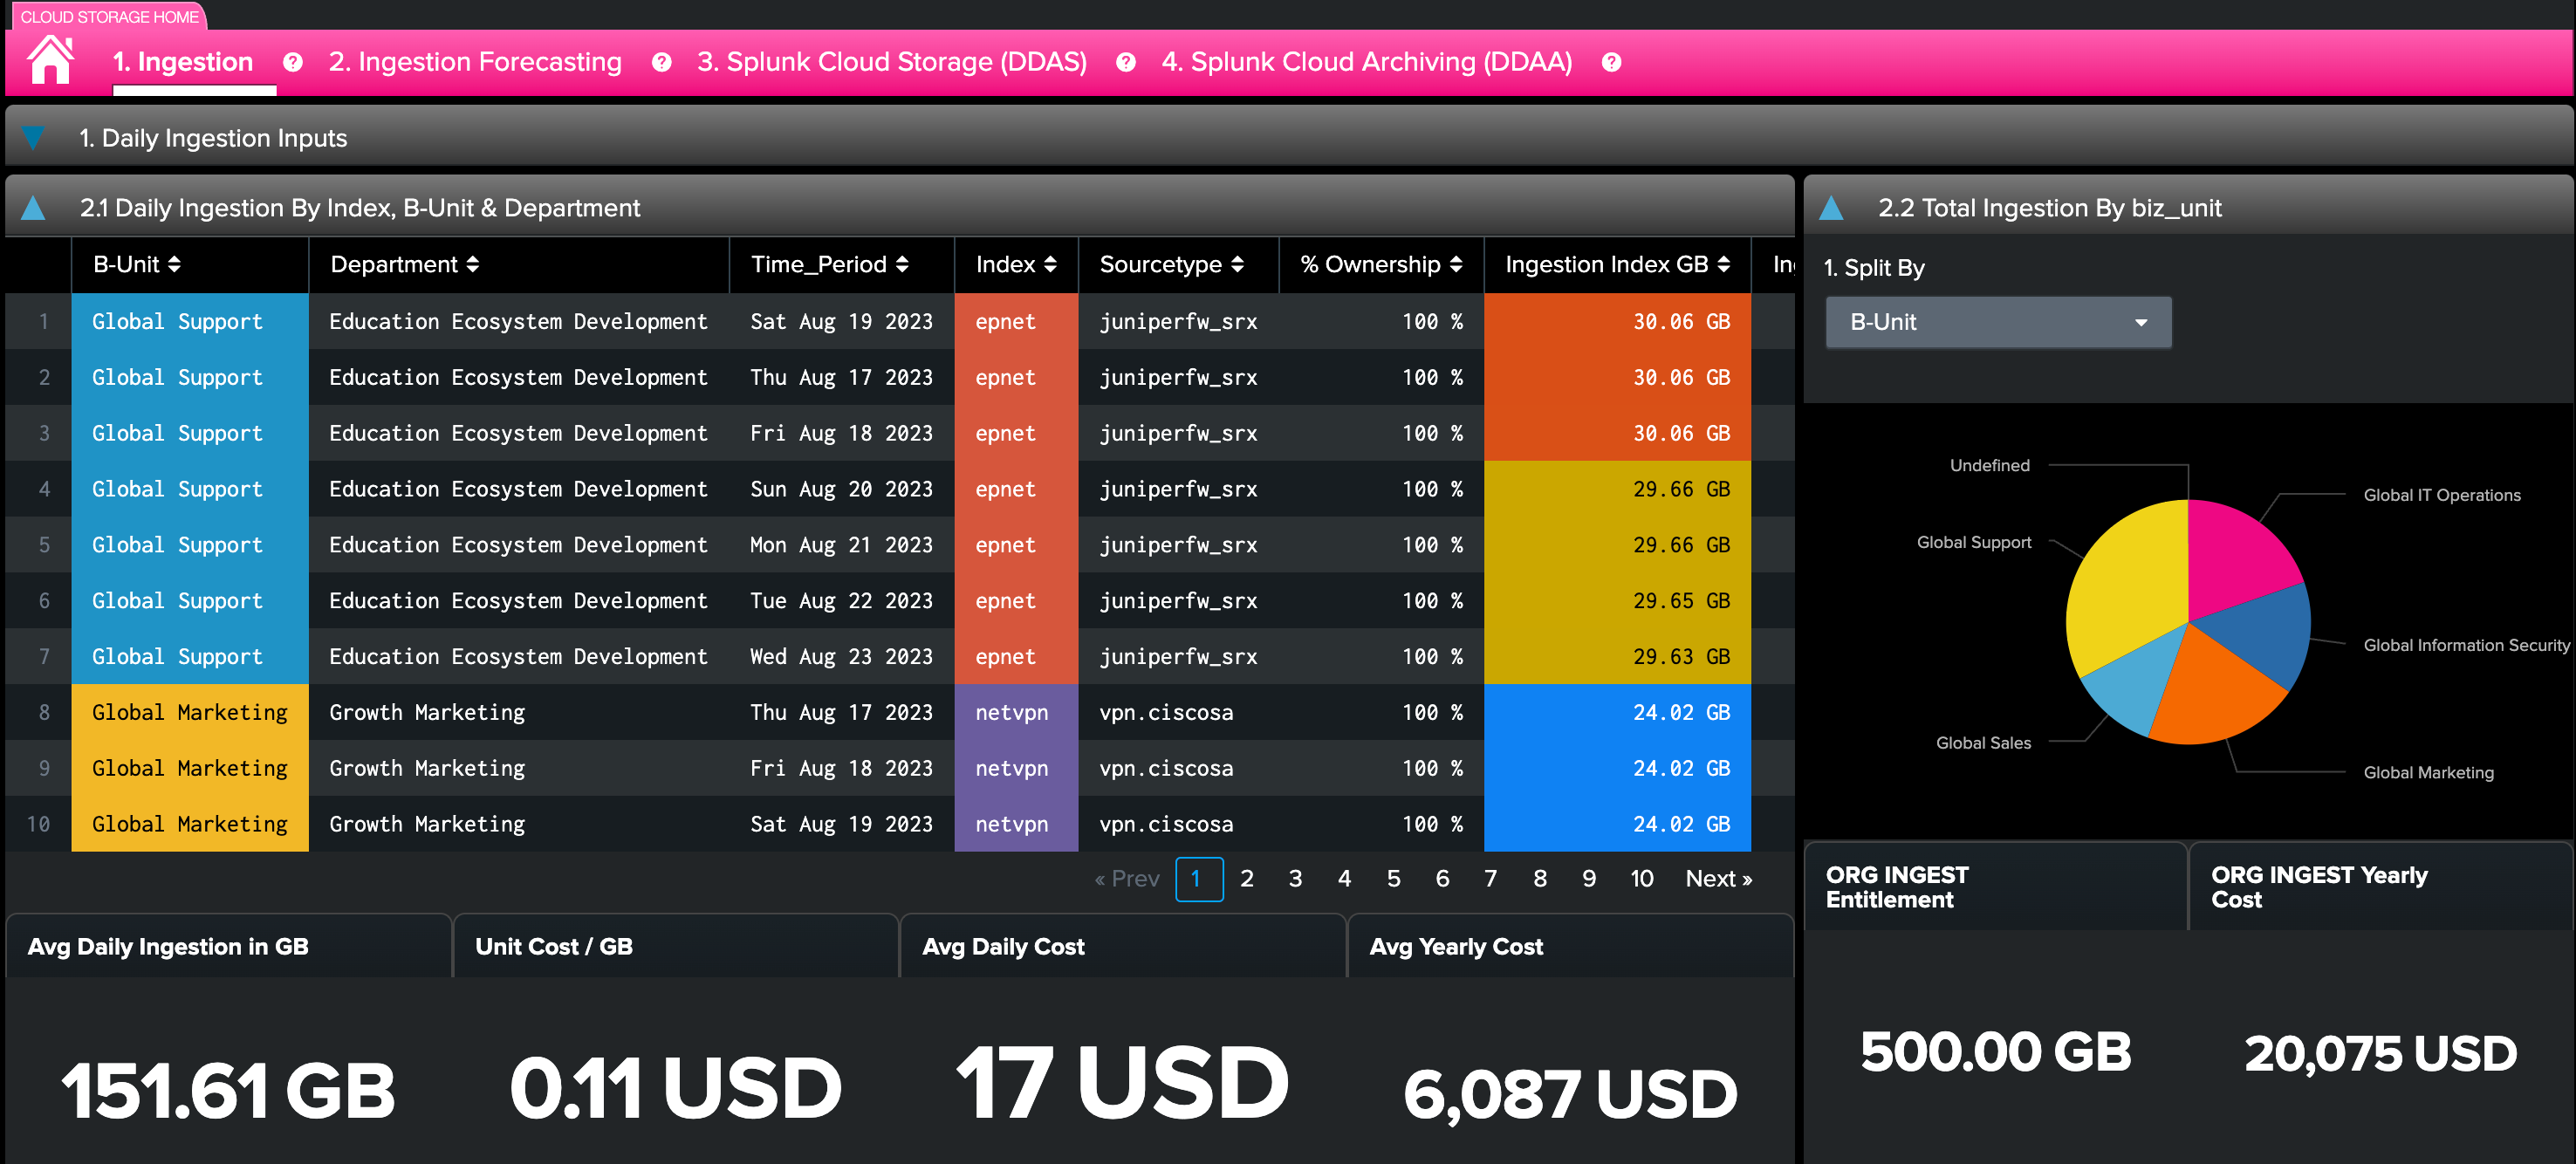
Task: Select current page 1 in pagination
Action: tap(1198, 879)
